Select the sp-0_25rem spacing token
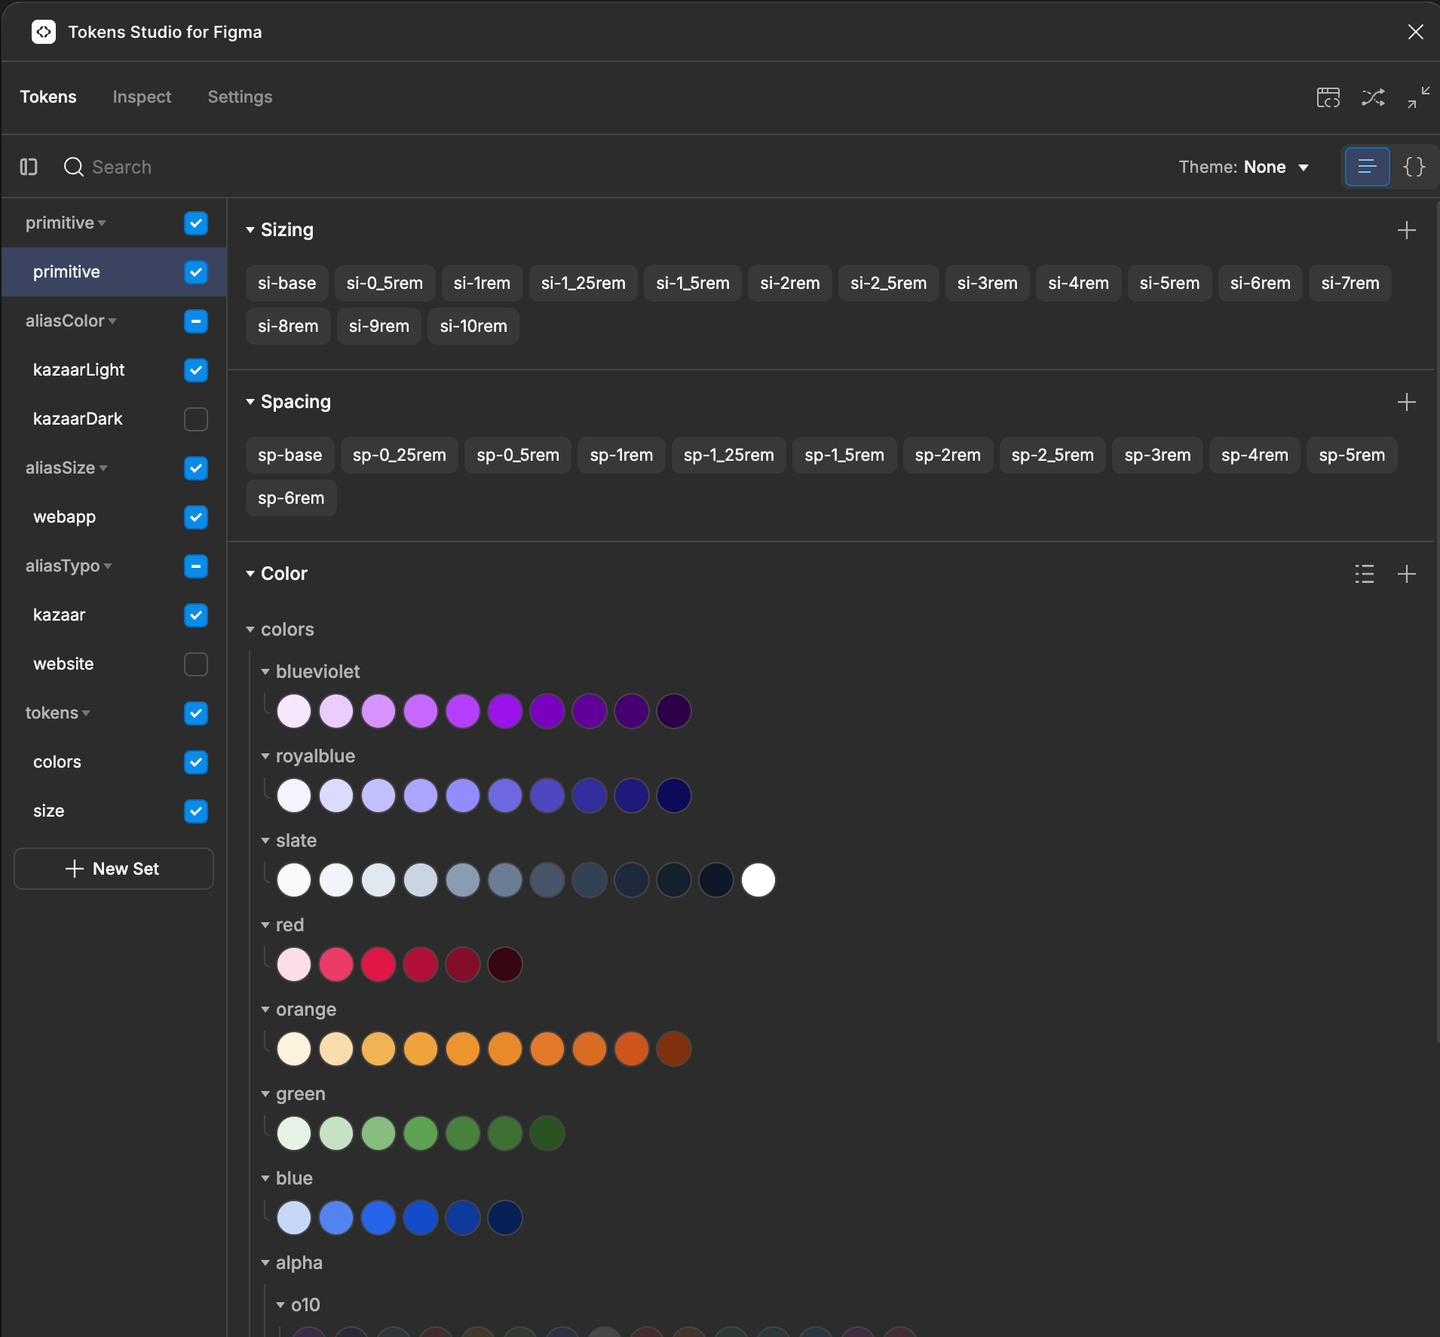Screen dimensions: 1440x1337 point(399,455)
